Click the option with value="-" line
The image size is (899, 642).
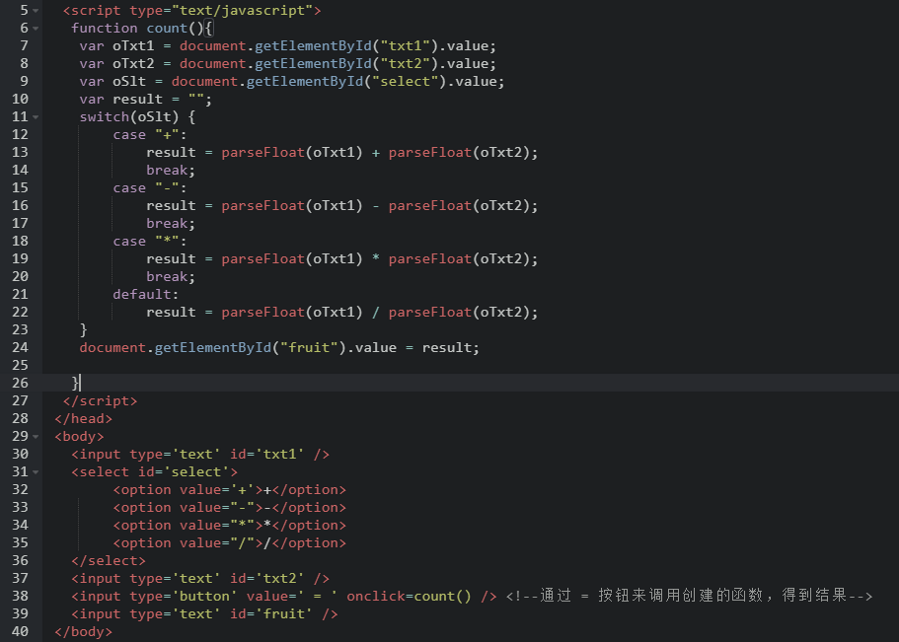tap(229, 508)
